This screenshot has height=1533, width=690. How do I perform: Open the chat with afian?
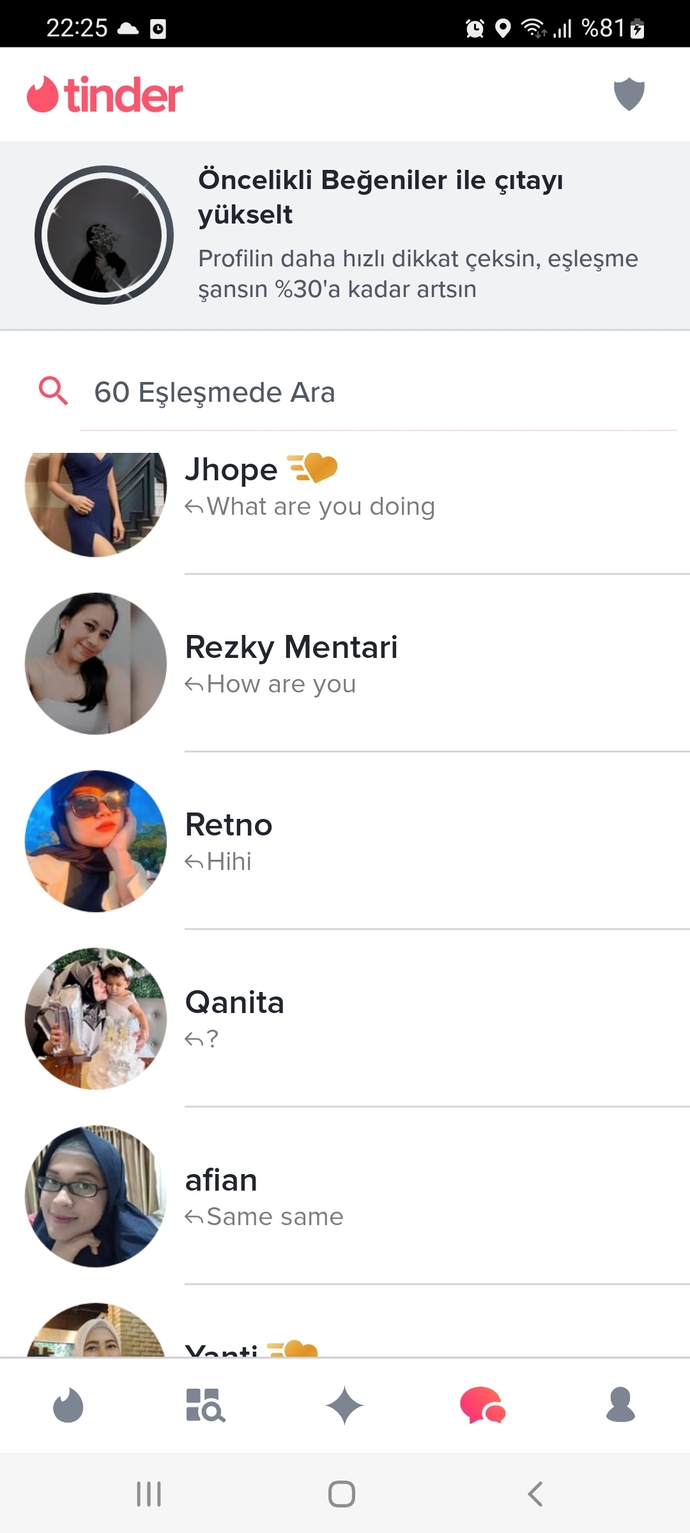tap(345, 1196)
